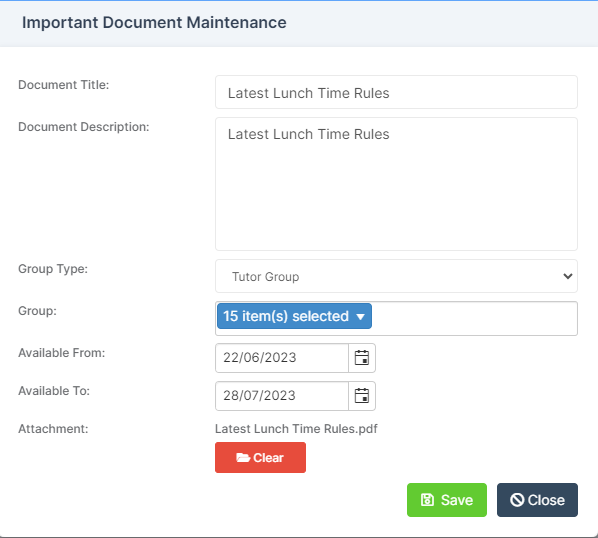598x538 pixels.
Task: Click into the Document Title field
Action: point(396,92)
